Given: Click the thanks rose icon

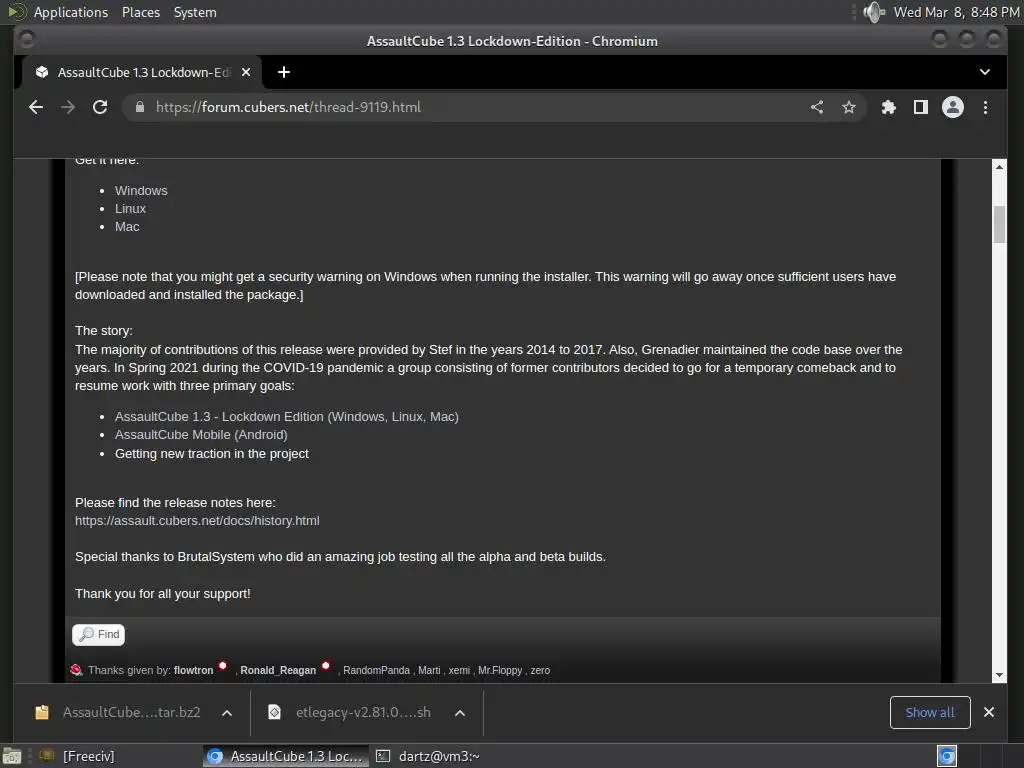Looking at the screenshot, I should [76, 670].
